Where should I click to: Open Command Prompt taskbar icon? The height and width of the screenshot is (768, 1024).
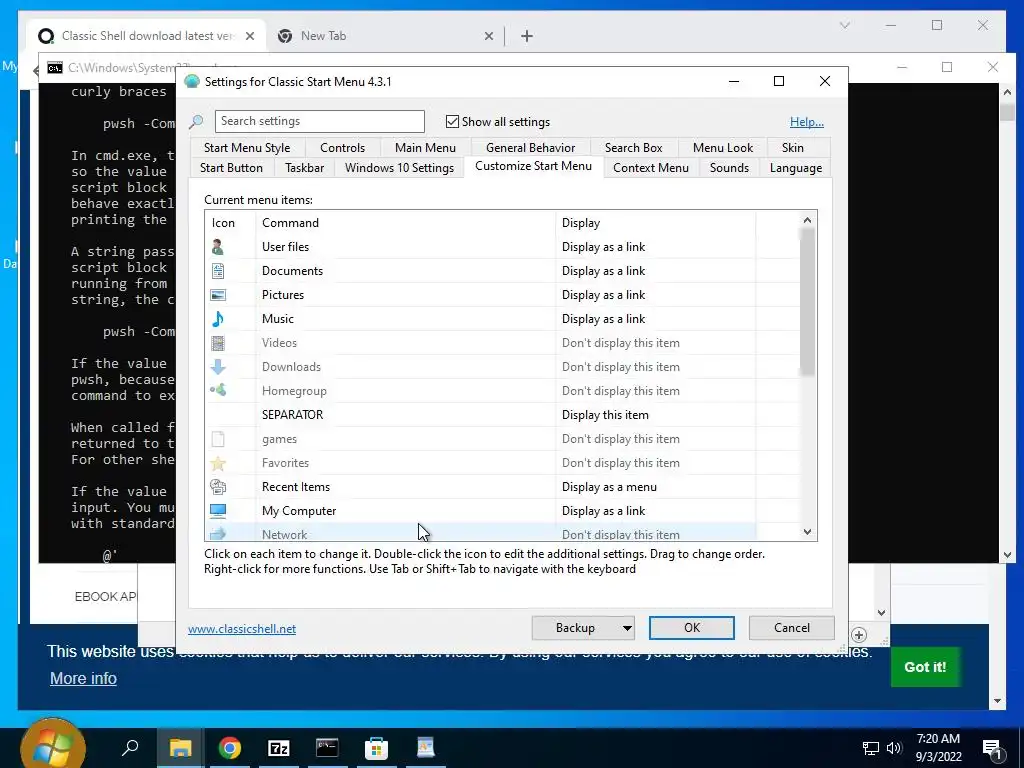(327, 747)
